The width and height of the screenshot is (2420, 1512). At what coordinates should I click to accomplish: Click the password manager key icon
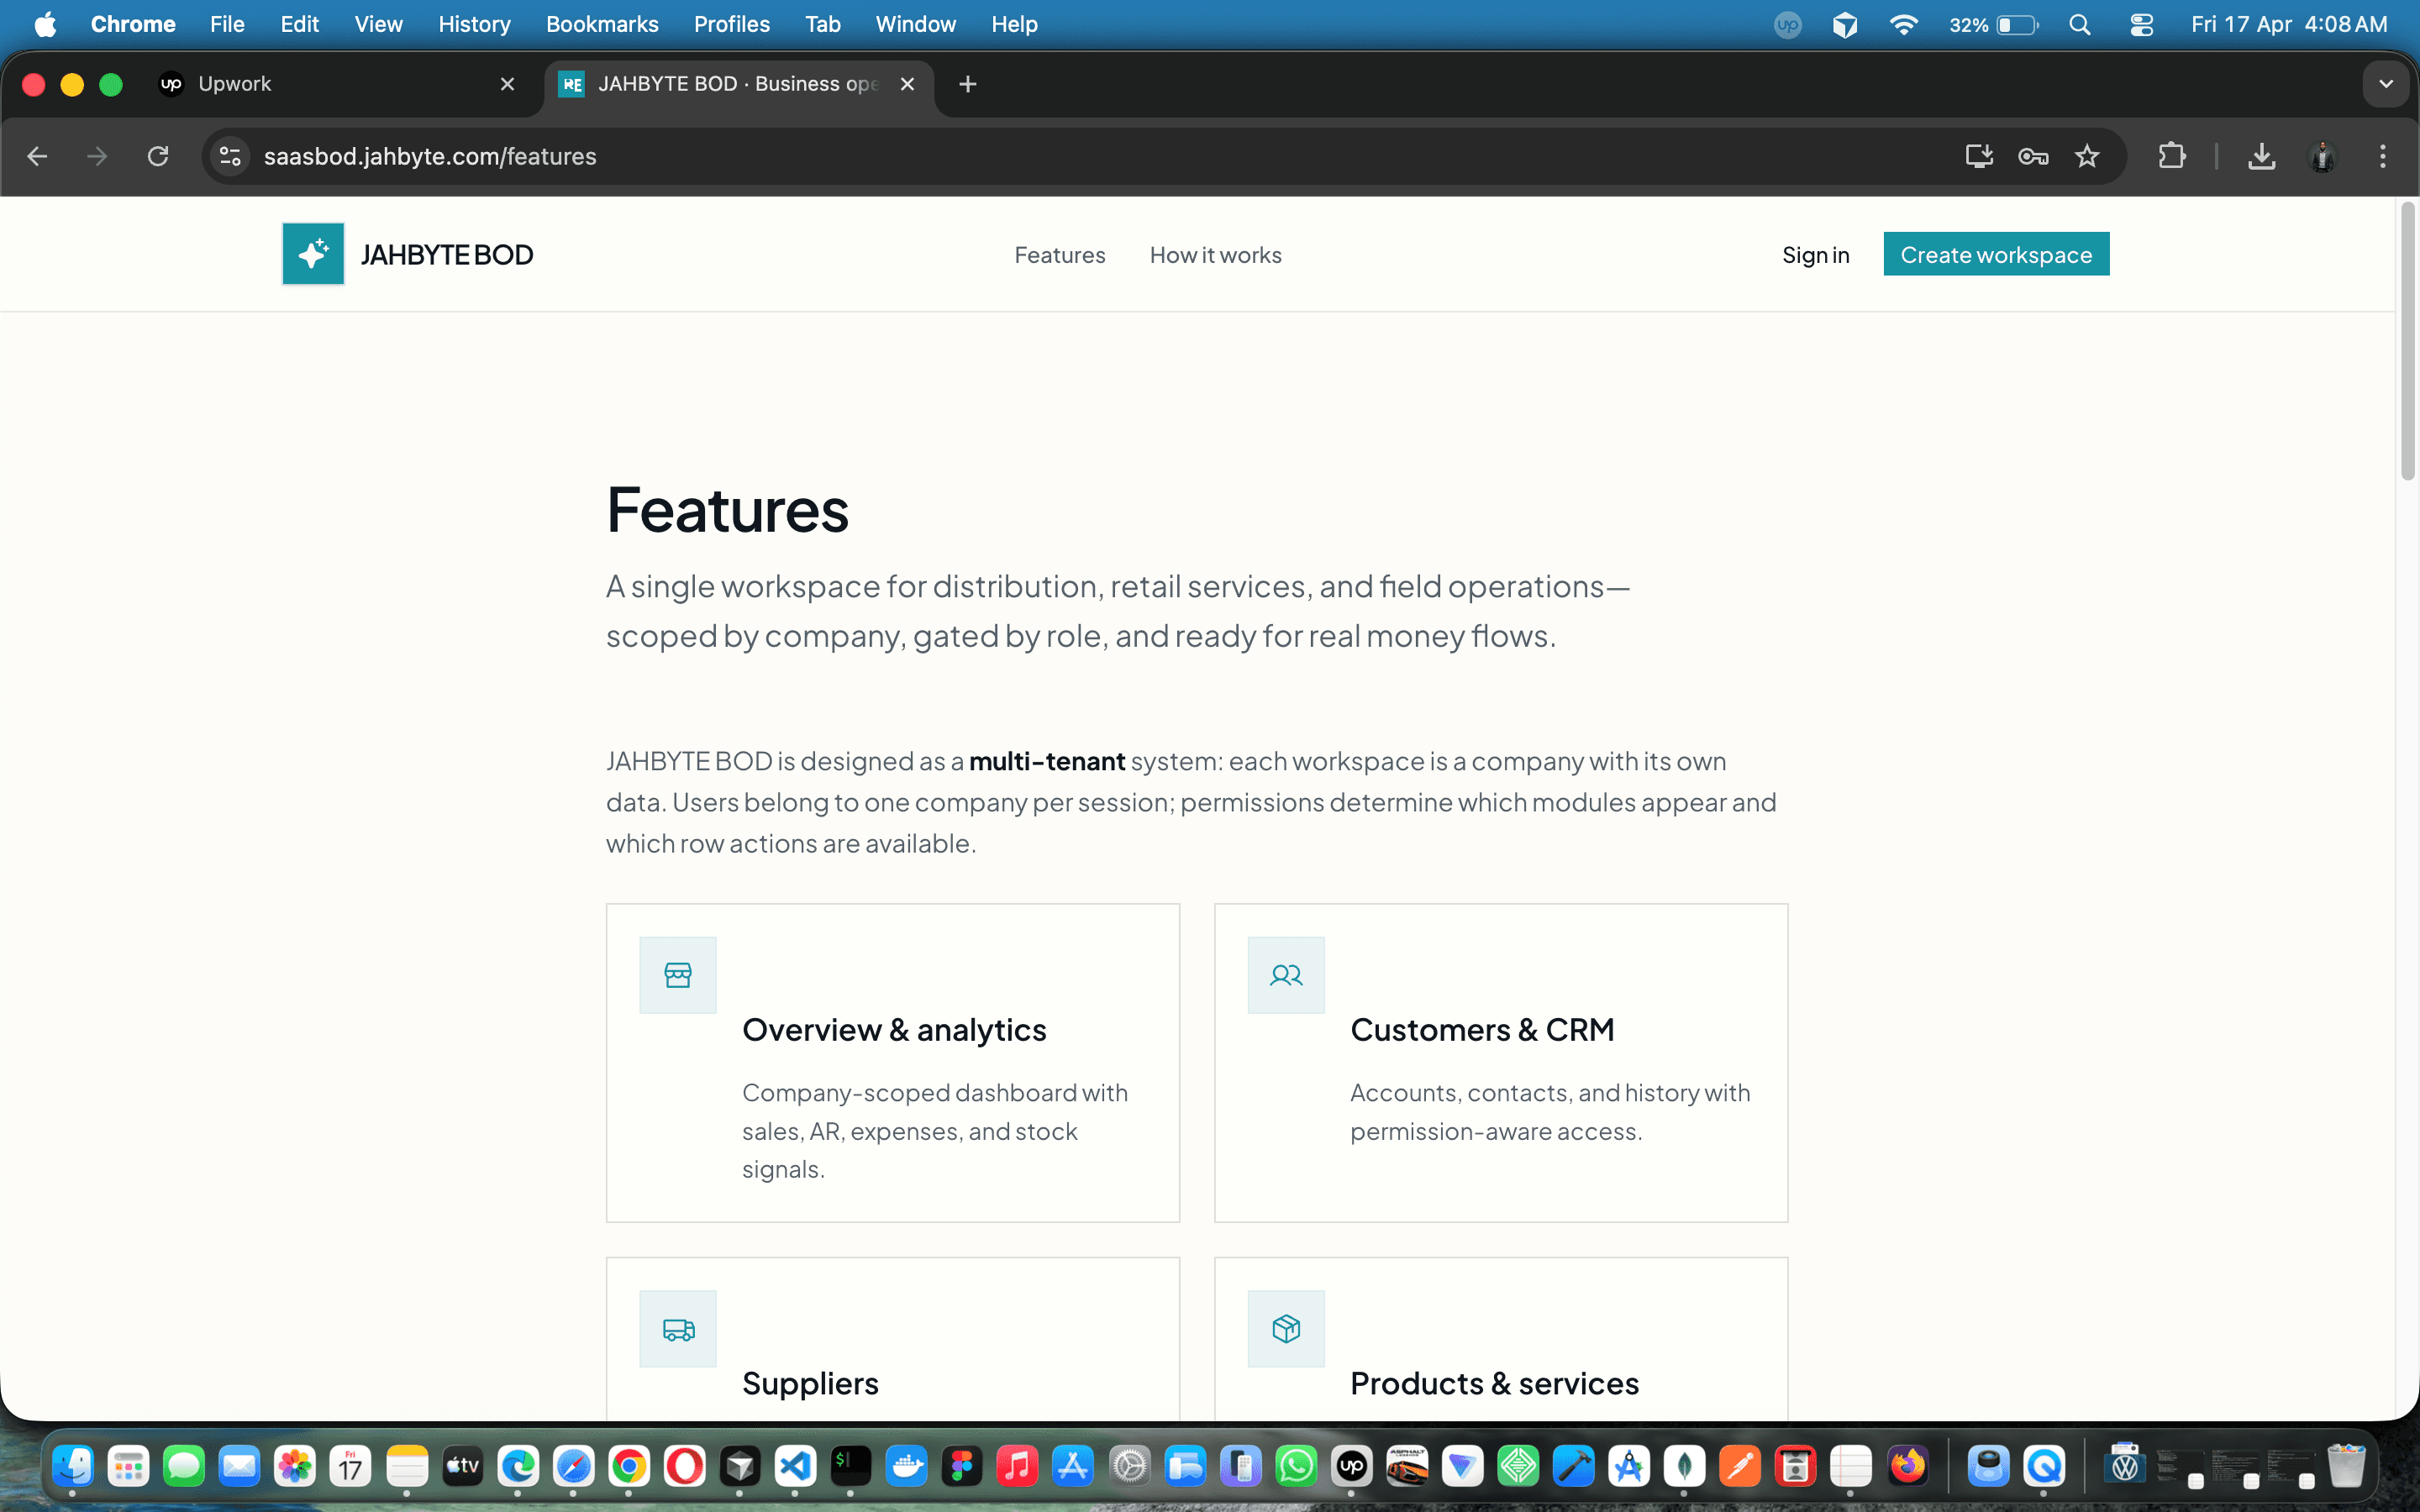2033,156
